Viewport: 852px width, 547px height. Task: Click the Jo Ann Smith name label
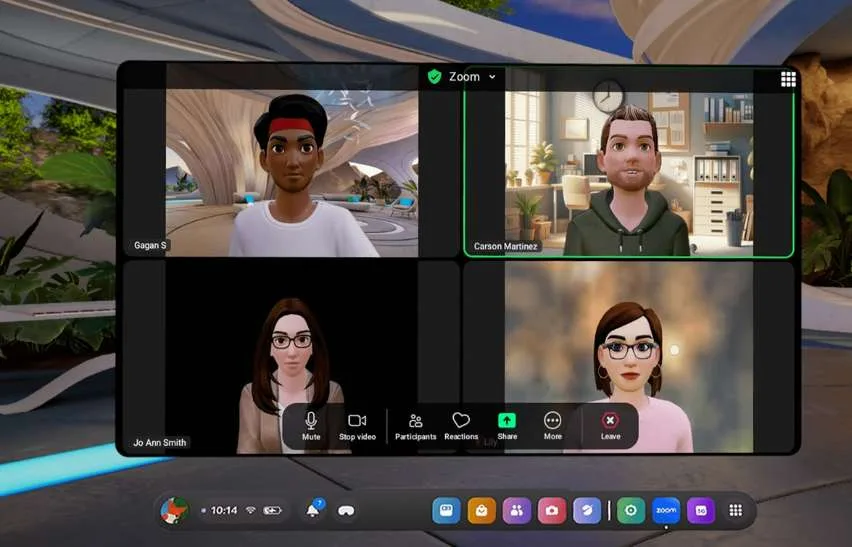(x=160, y=442)
